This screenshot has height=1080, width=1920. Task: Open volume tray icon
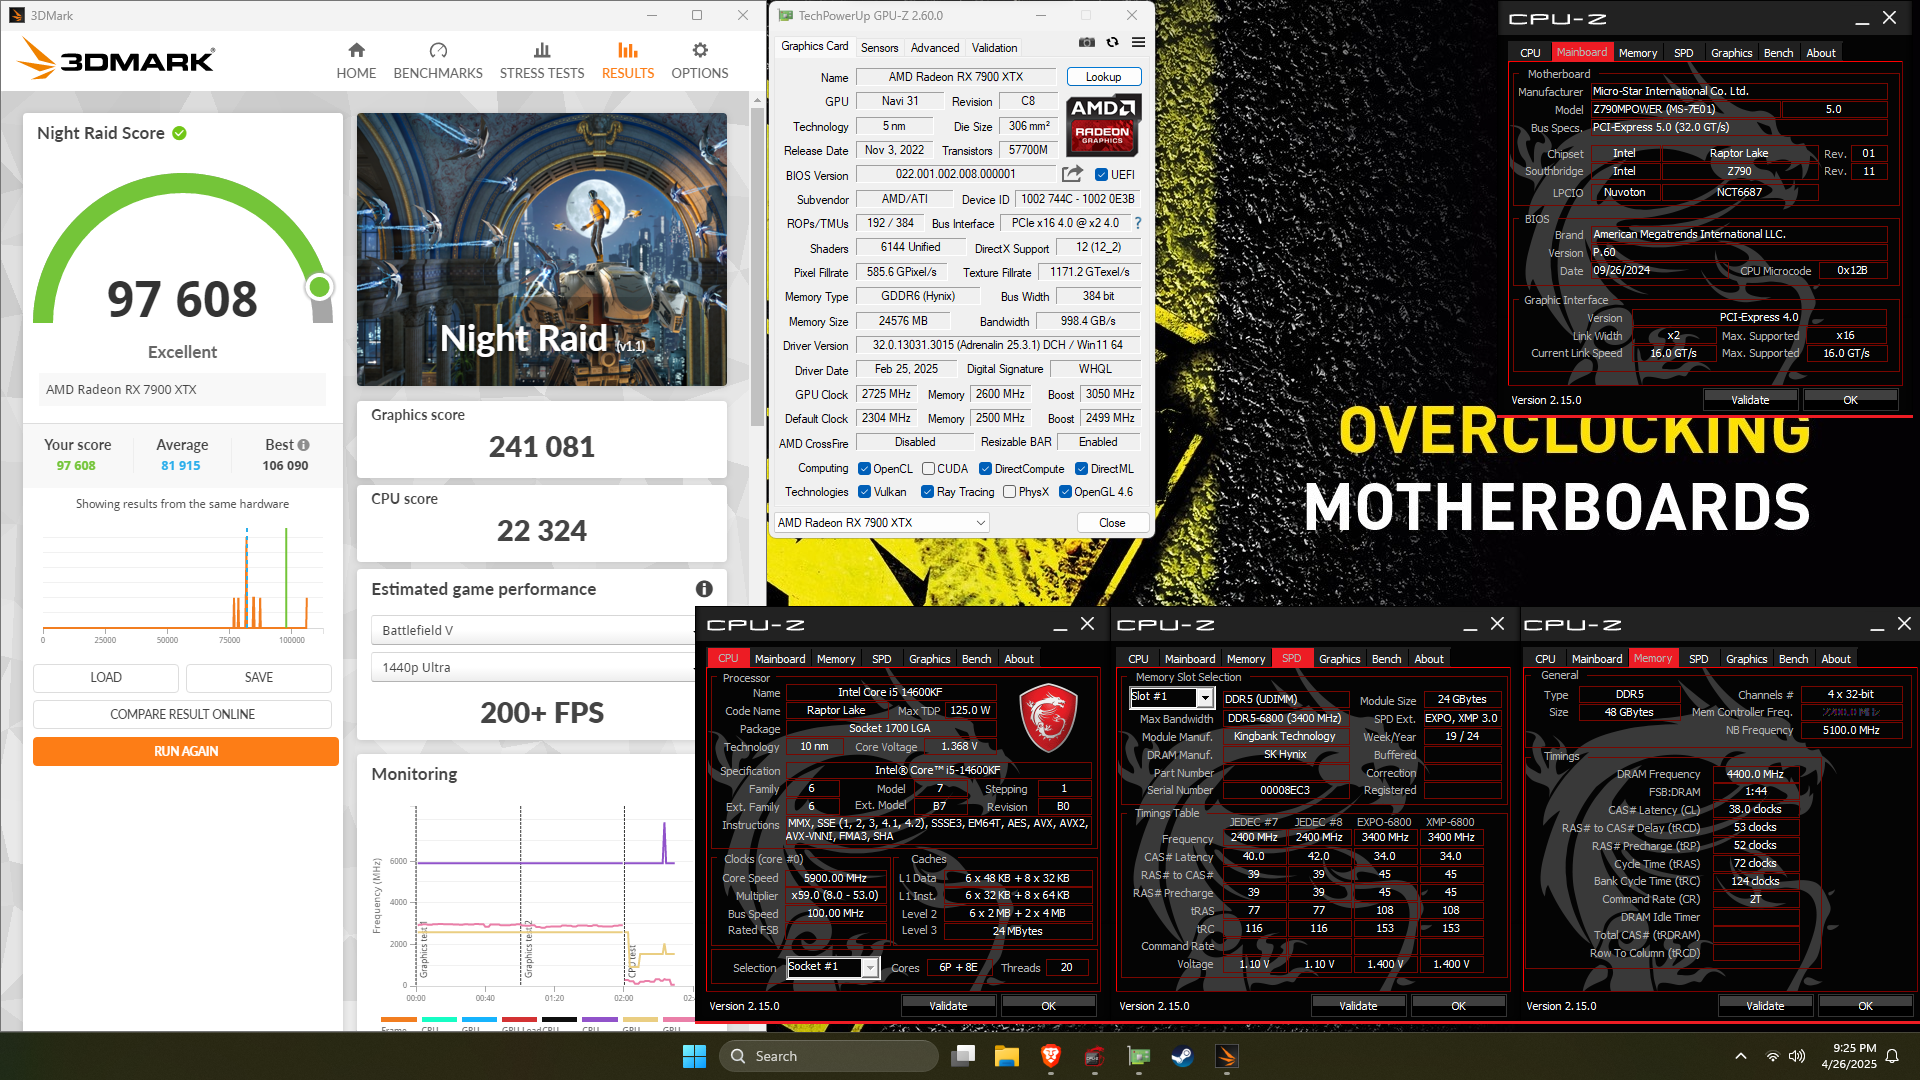click(x=1797, y=1056)
